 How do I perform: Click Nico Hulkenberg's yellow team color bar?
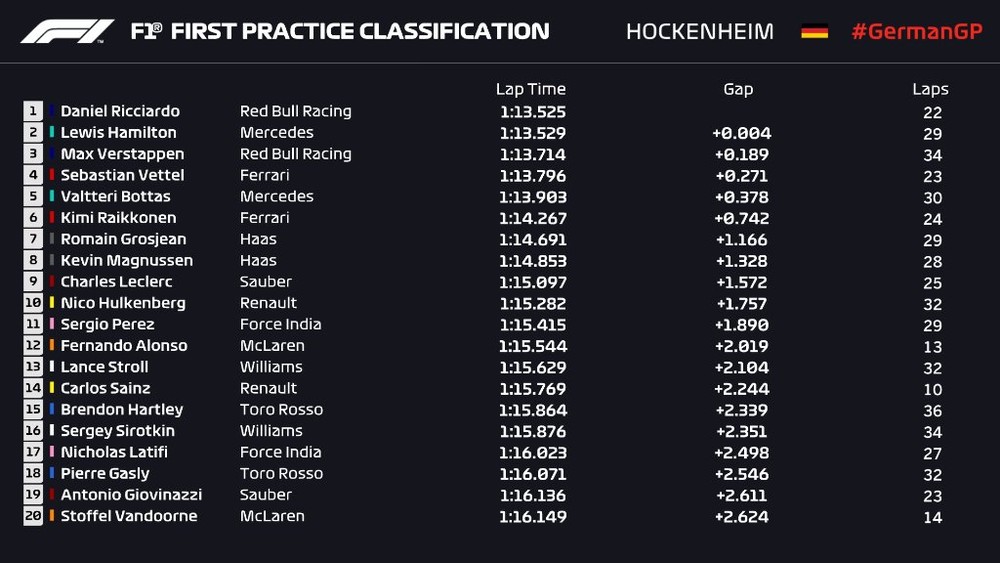(52, 303)
